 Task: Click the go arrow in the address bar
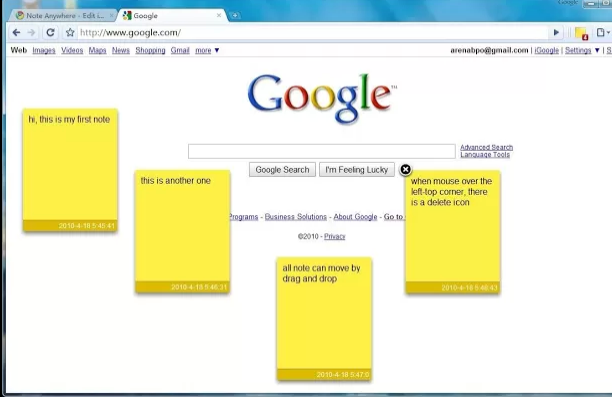pos(556,32)
